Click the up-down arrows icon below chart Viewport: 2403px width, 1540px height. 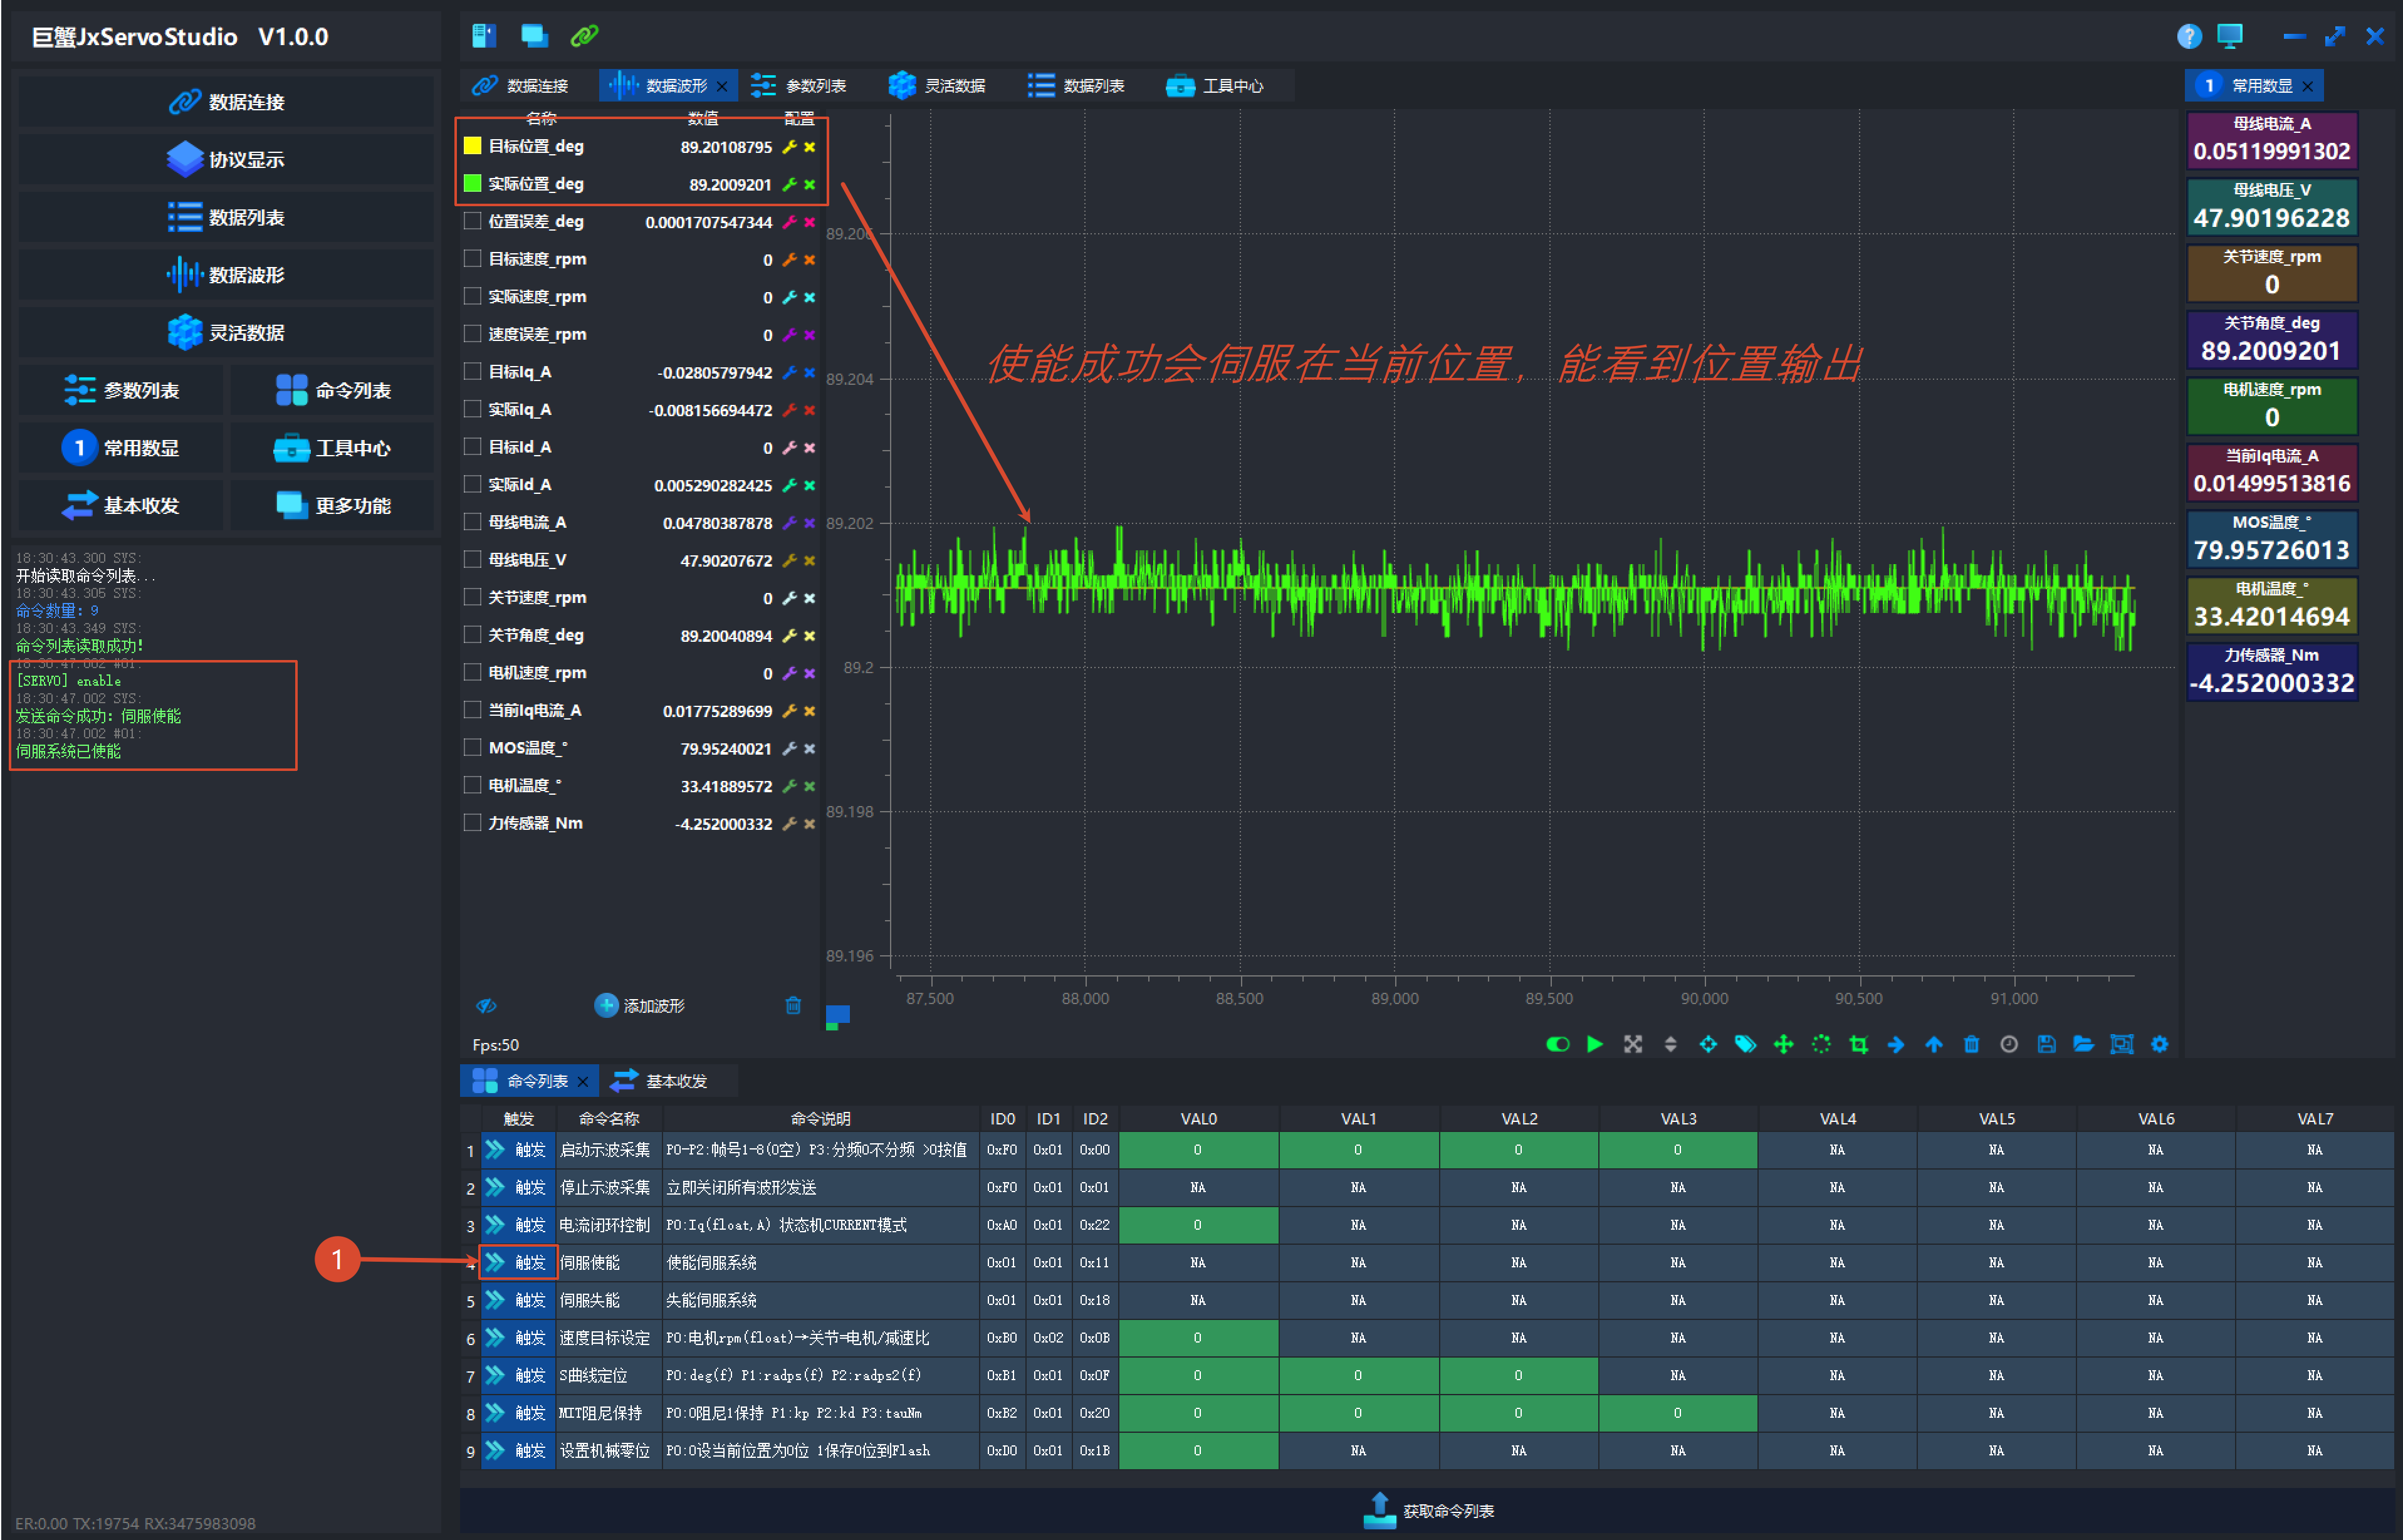pos(1670,1044)
